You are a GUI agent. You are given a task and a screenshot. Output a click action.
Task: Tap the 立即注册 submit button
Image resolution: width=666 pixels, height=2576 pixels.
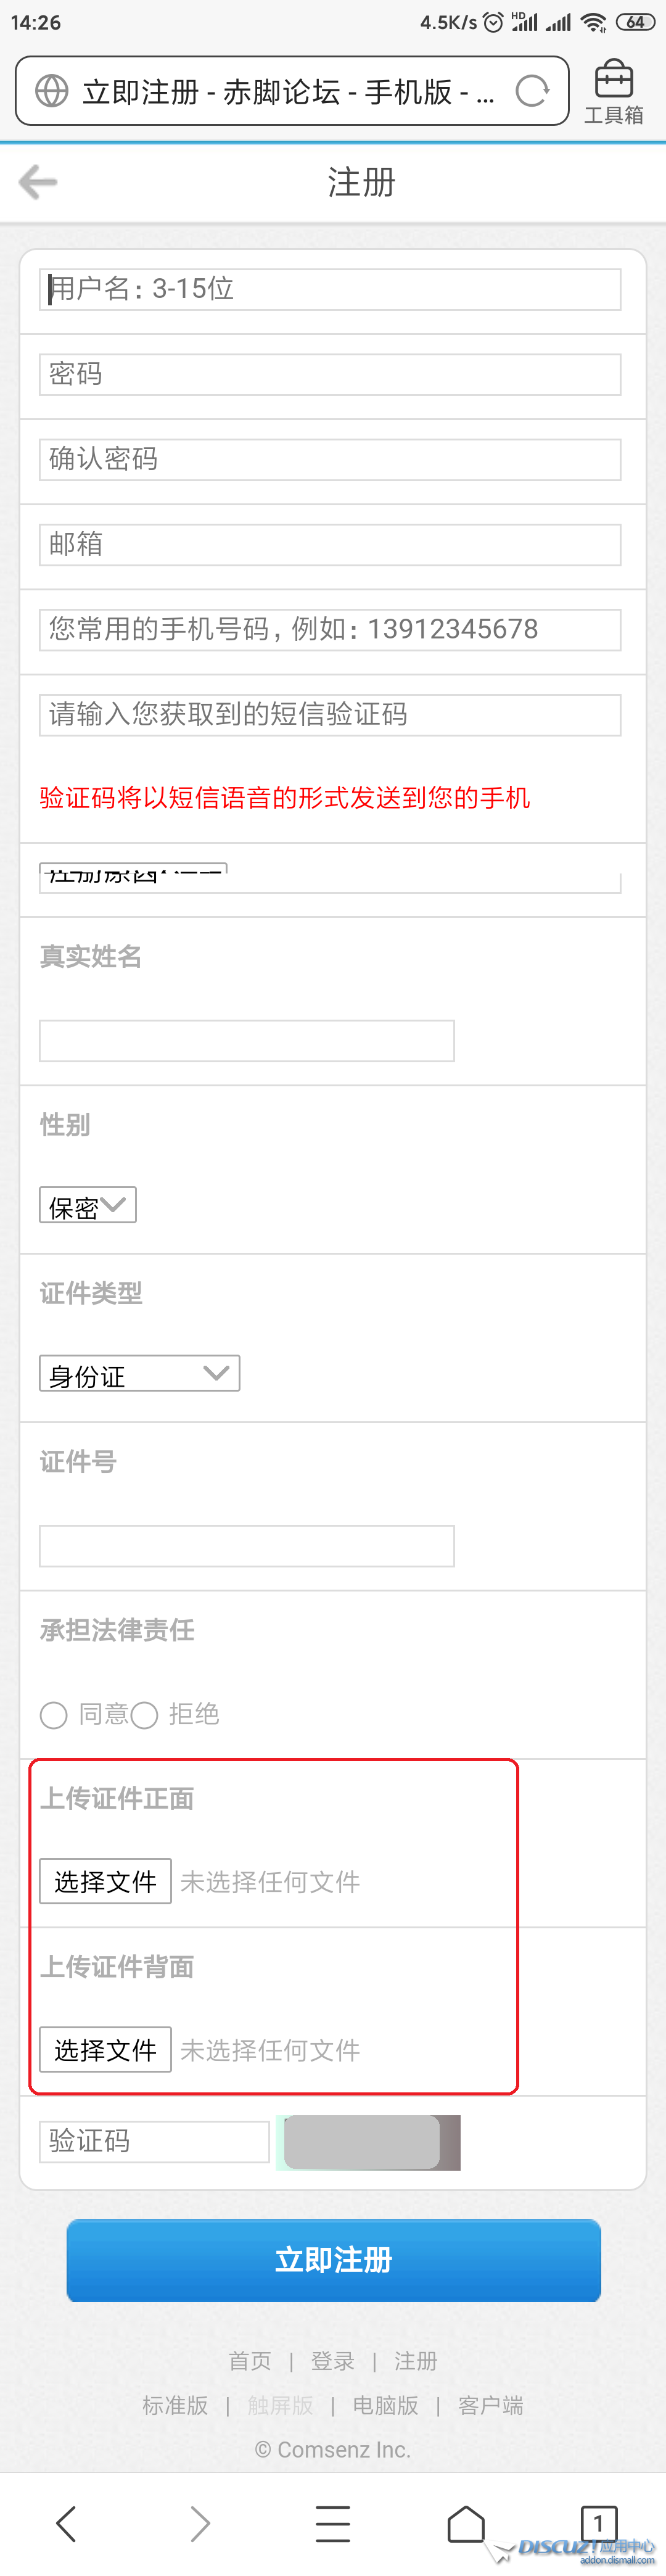click(x=334, y=2260)
